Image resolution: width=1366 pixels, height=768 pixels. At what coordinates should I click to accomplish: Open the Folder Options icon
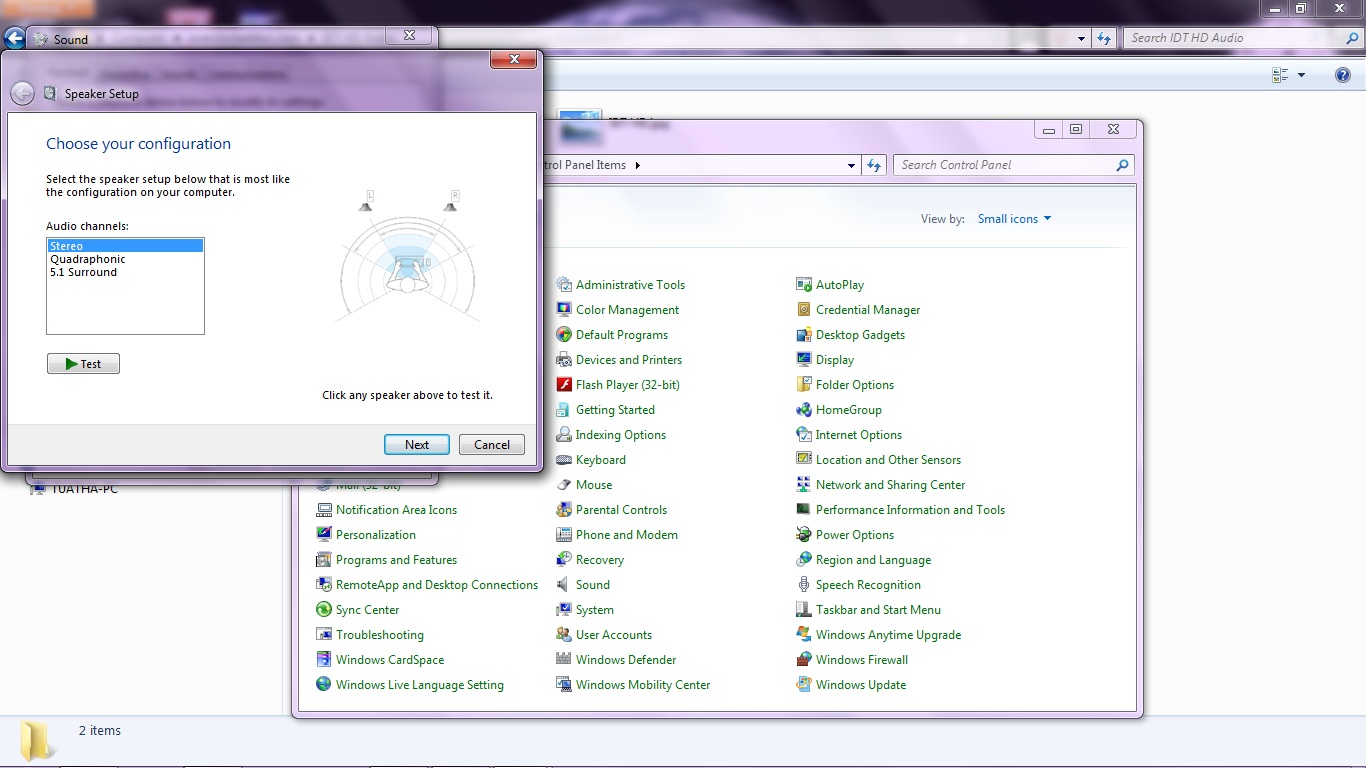point(804,385)
